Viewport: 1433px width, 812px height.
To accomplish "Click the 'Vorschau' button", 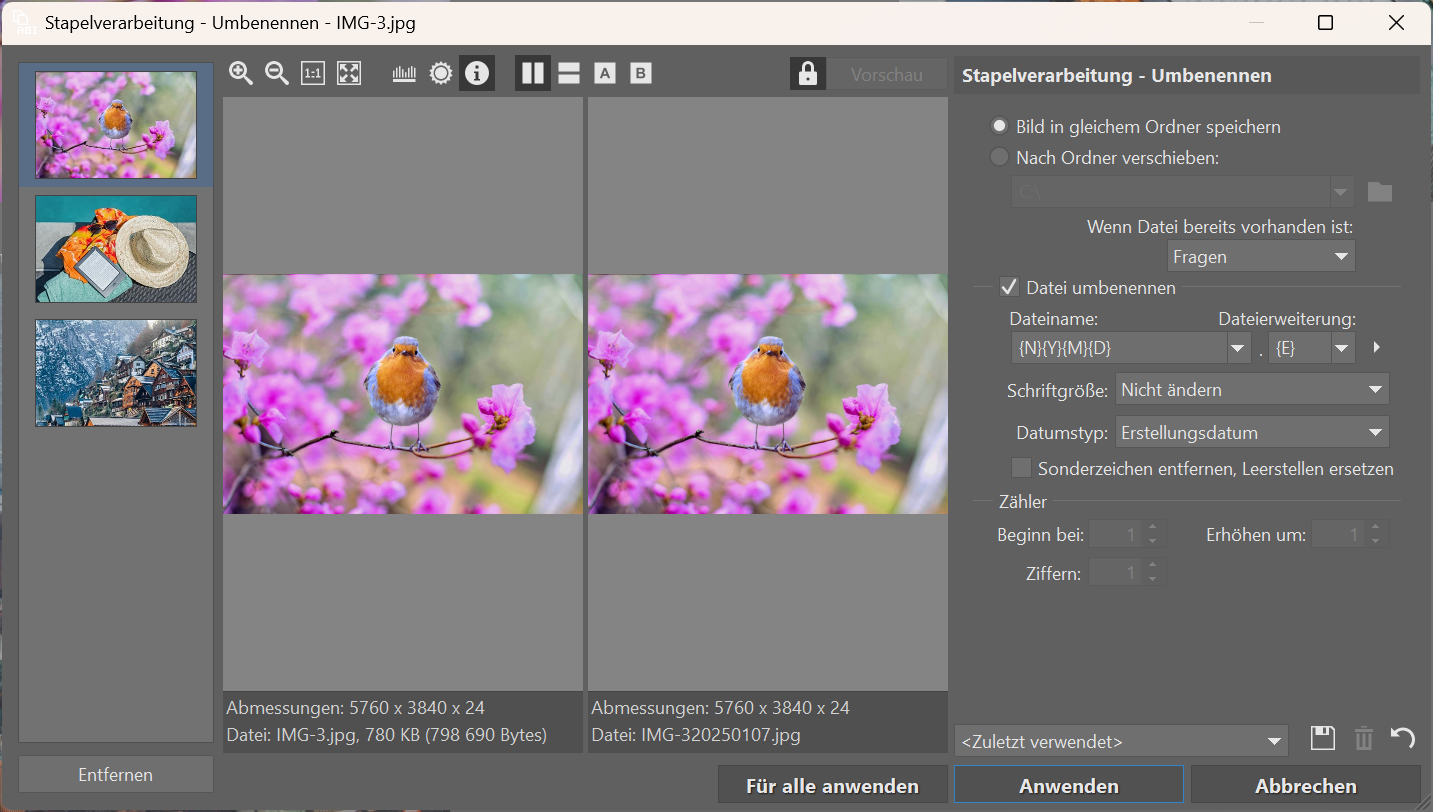I will click(887, 74).
